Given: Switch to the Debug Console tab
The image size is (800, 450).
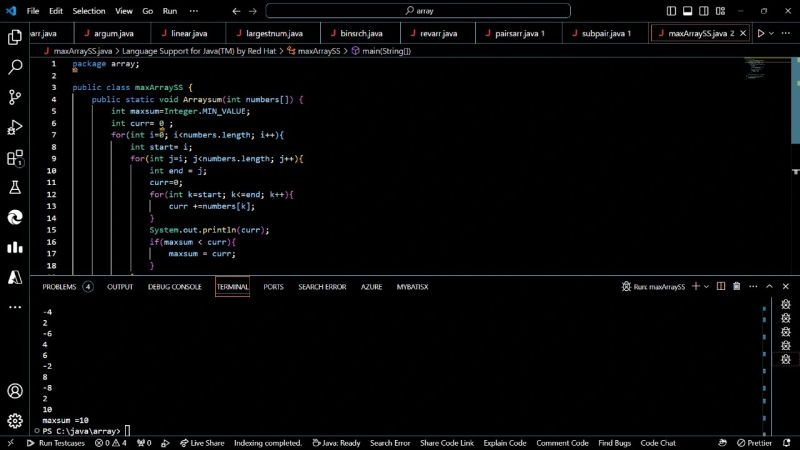Looking at the screenshot, I should (174, 287).
